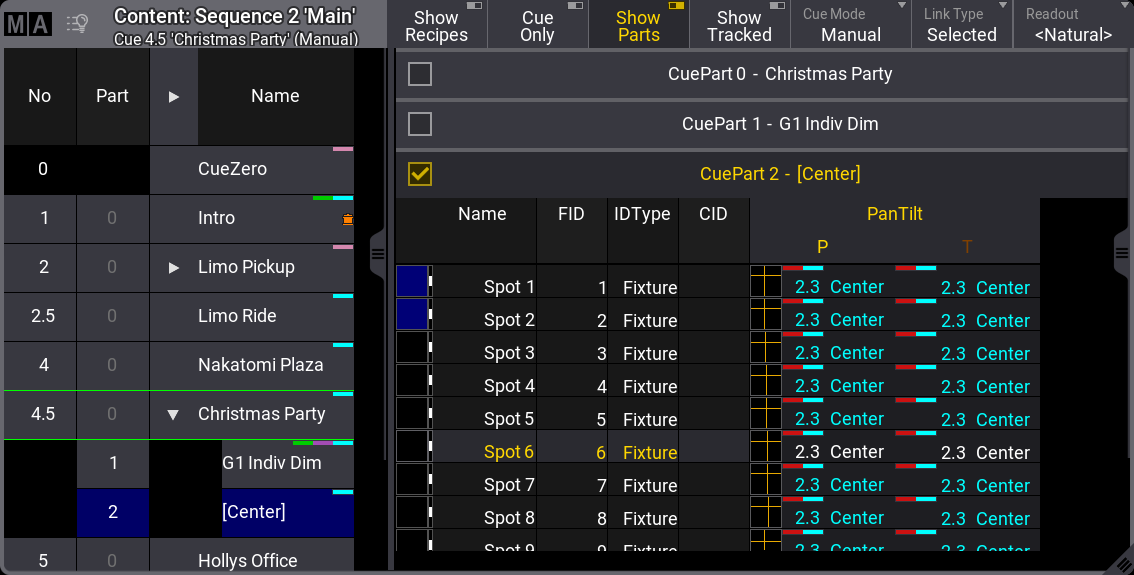Click the orange icon in Intro row
This screenshot has width=1134, height=575.
click(x=347, y=220)
